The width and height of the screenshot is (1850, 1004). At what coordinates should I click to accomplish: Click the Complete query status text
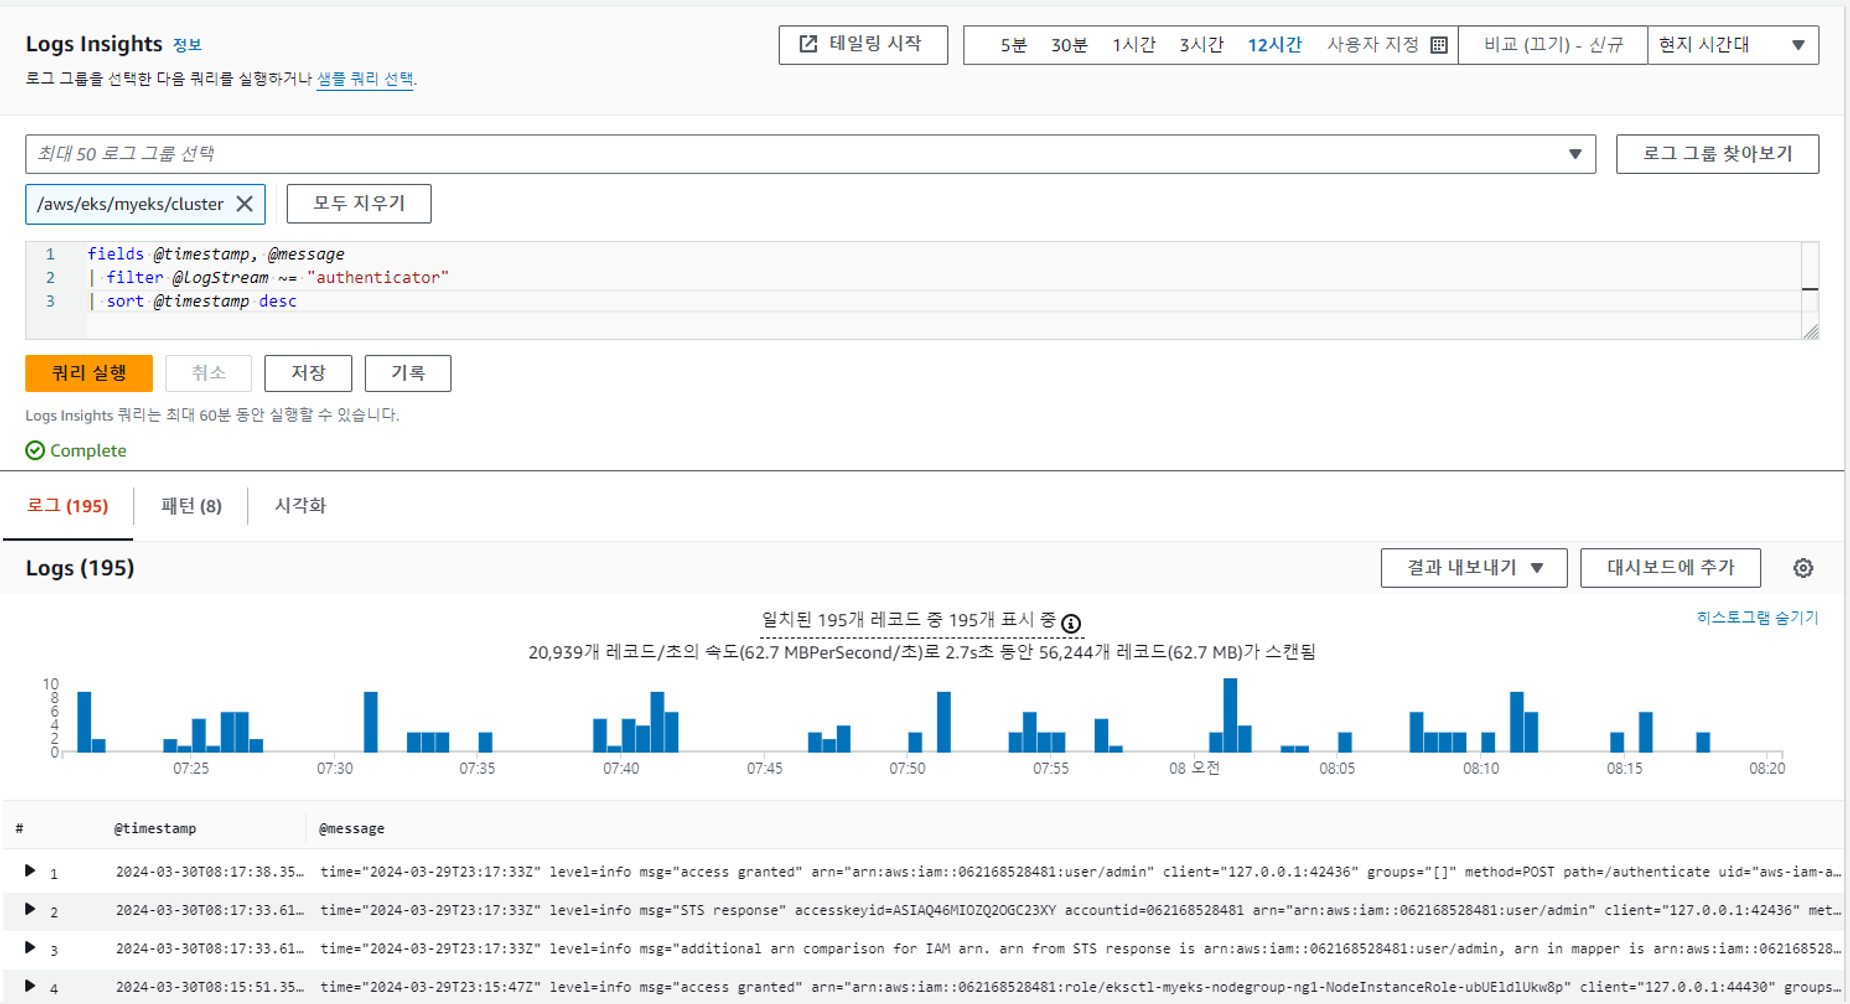click(x=88, y=451)
